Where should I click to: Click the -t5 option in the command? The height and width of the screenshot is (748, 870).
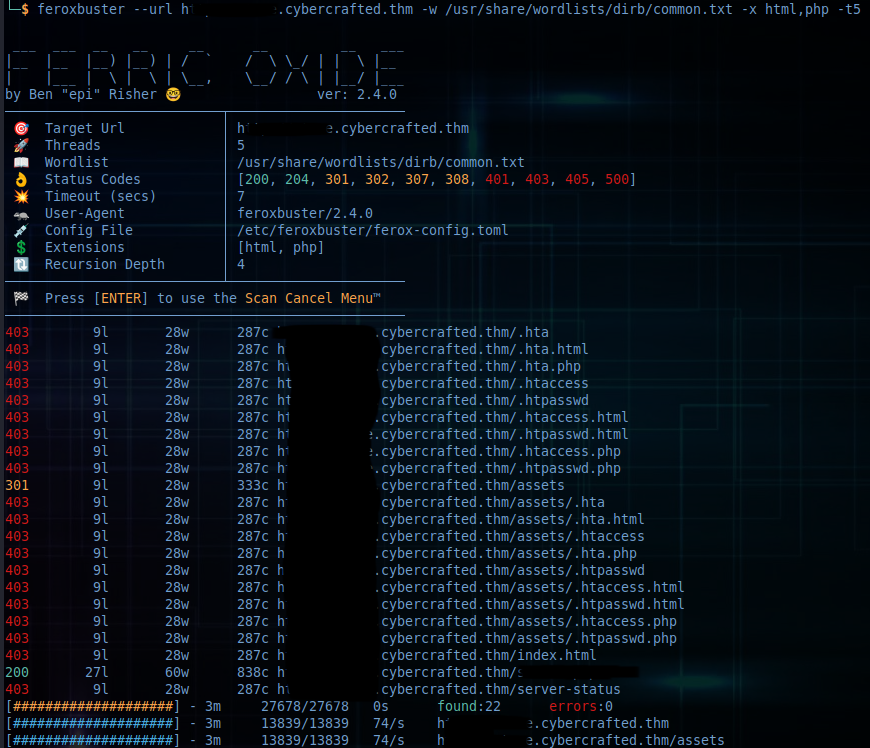[849, 9]
